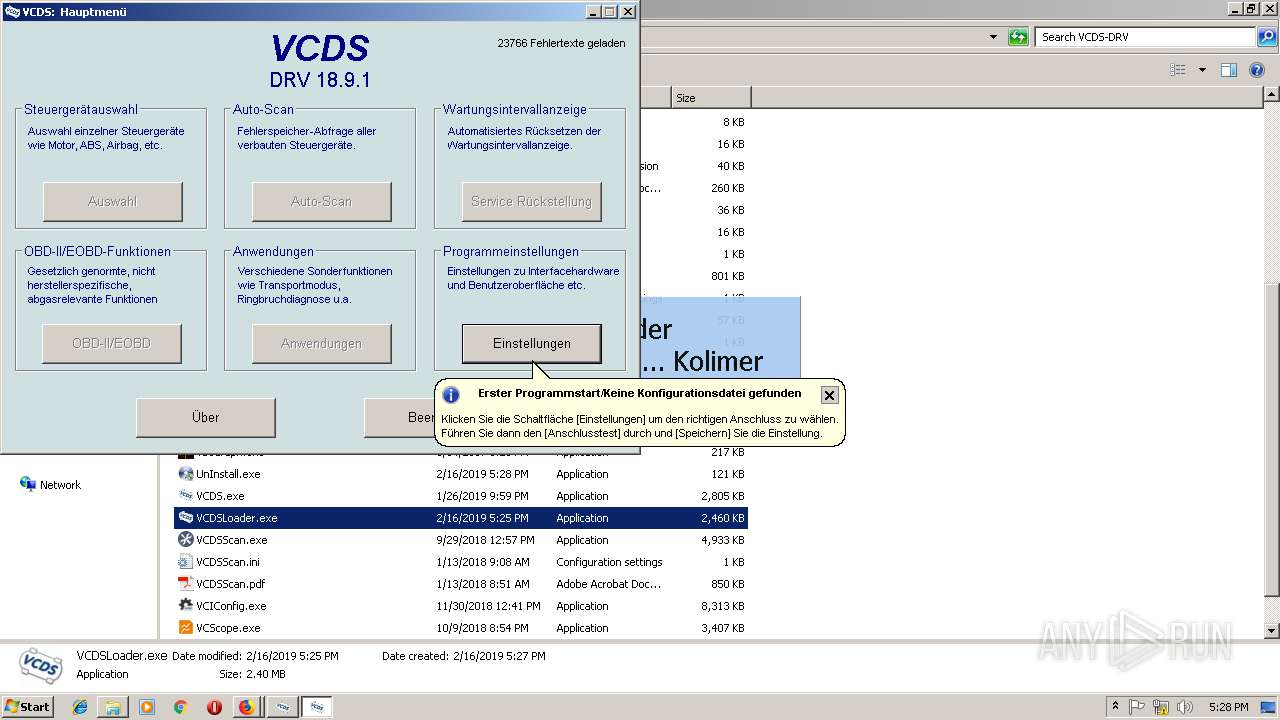This screenshot has width=1280, height=720.
Task: Click the 5:28 PM clock
Action: point(1228,706)
